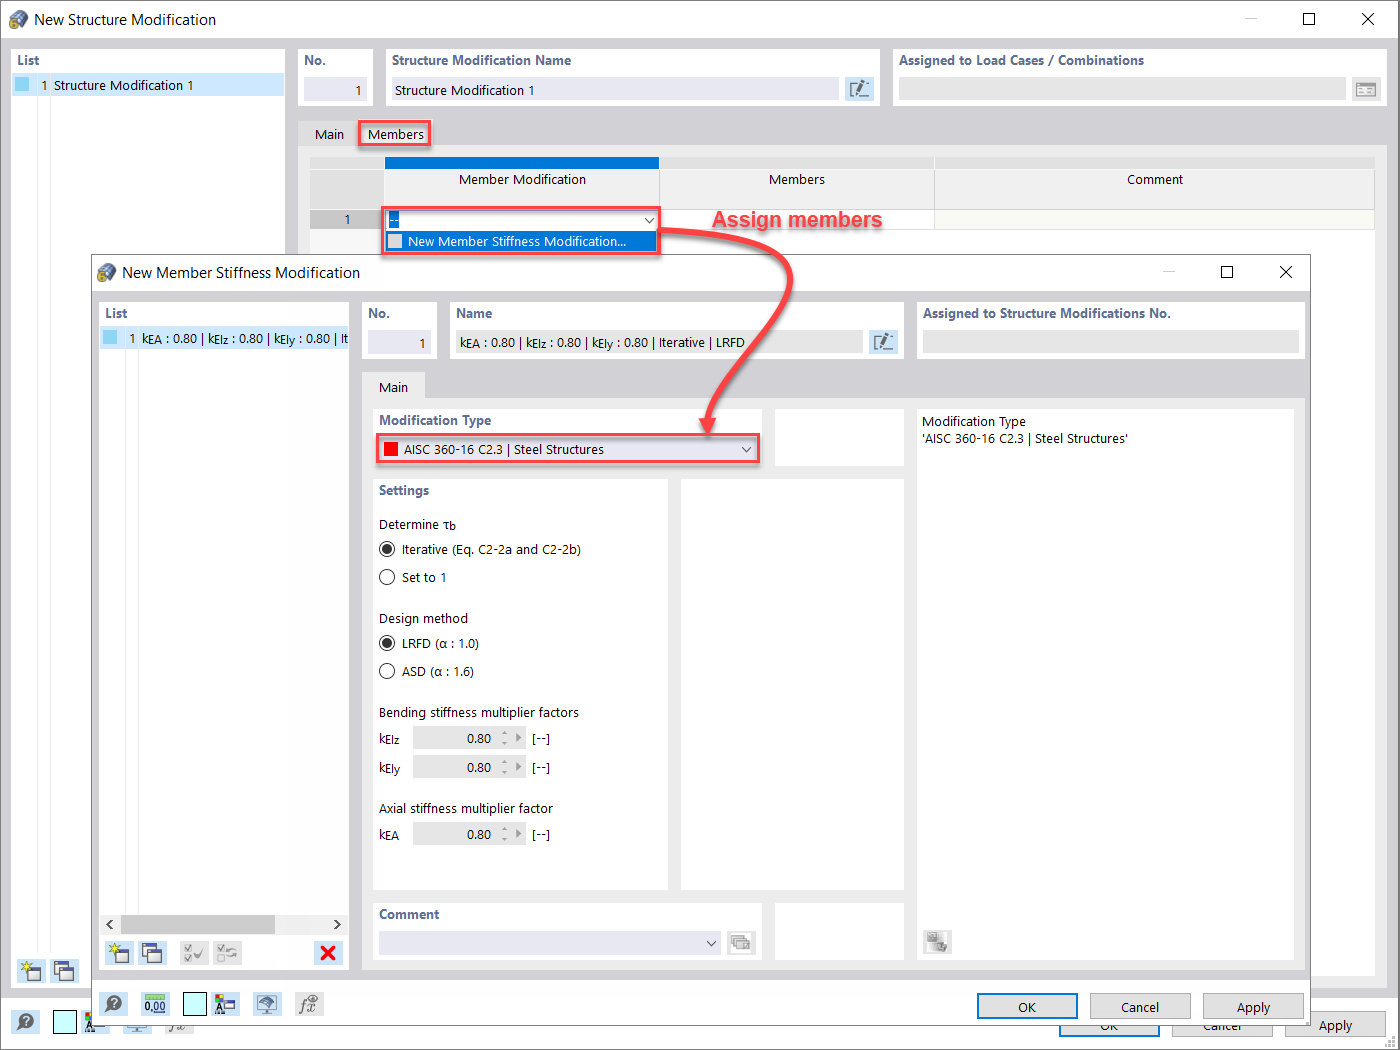Cancel the Member Stiffness Modification dialog

(x=1140, y=1006)
